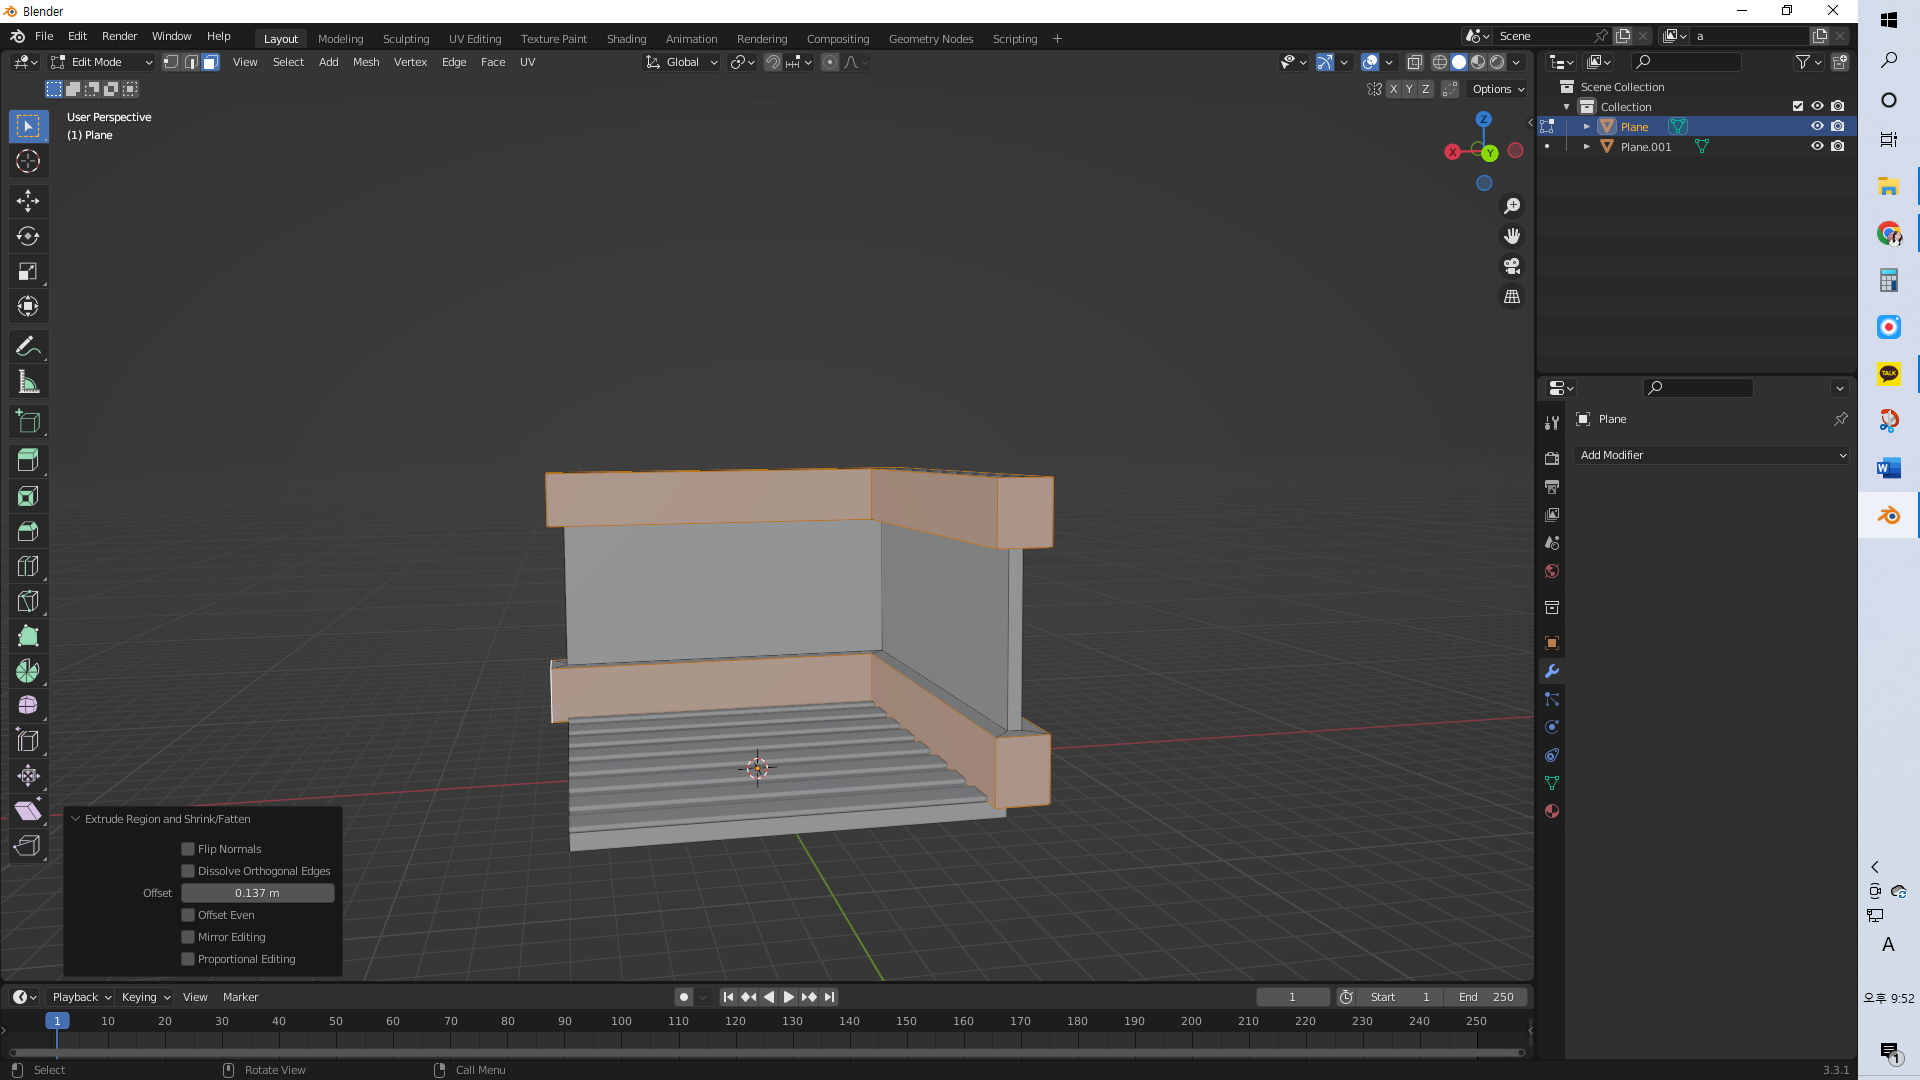
Task: Open the Material properties tab
Action: coord(1552,811)
